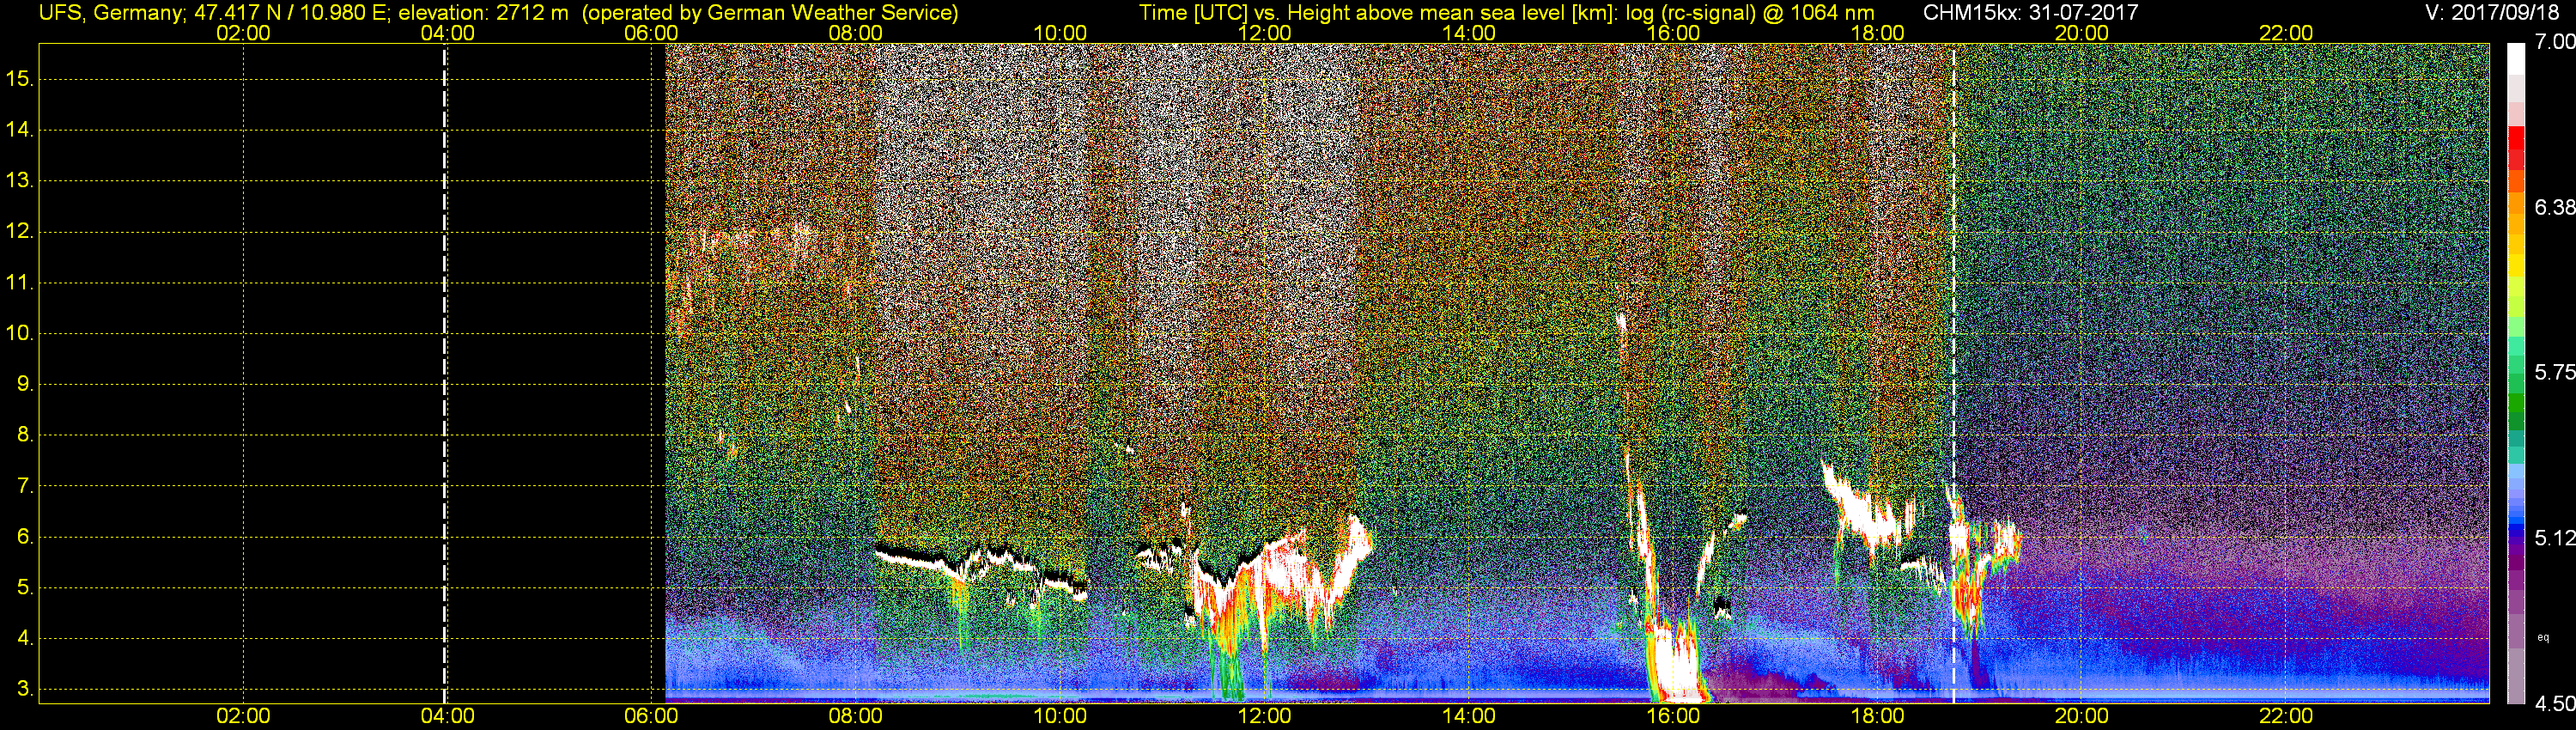Screen dimensions: 2576x730
Task: Select the 06:00 label on the bottom time axis
Action: tap(651, 716)
